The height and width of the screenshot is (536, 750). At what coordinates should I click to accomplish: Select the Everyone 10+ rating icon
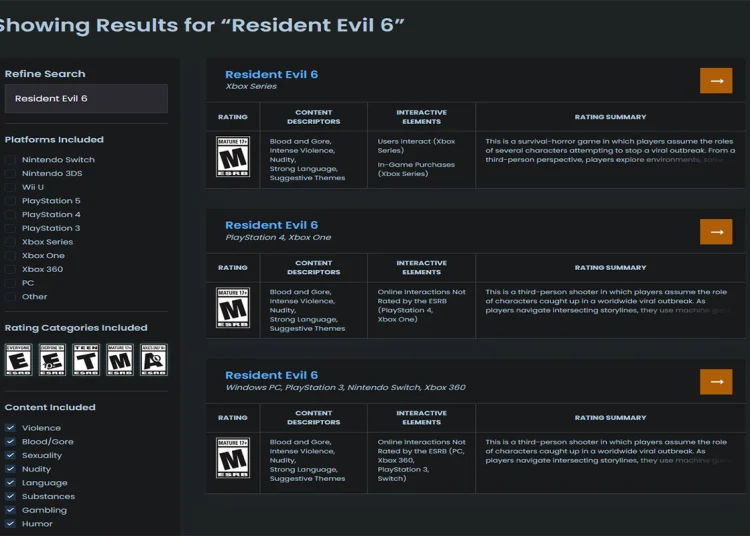click(x=52, y=360)
